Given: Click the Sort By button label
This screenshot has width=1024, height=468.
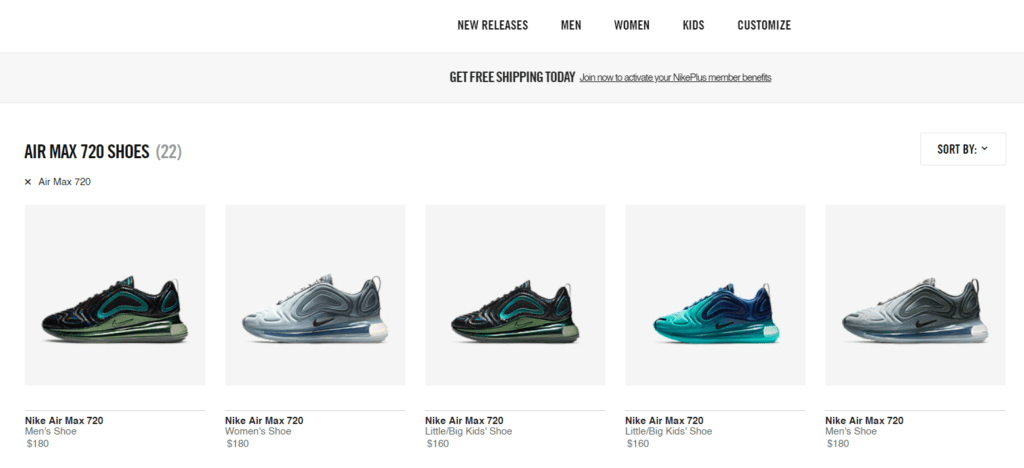Looking at the screenshot, I should tap(957, 149).
